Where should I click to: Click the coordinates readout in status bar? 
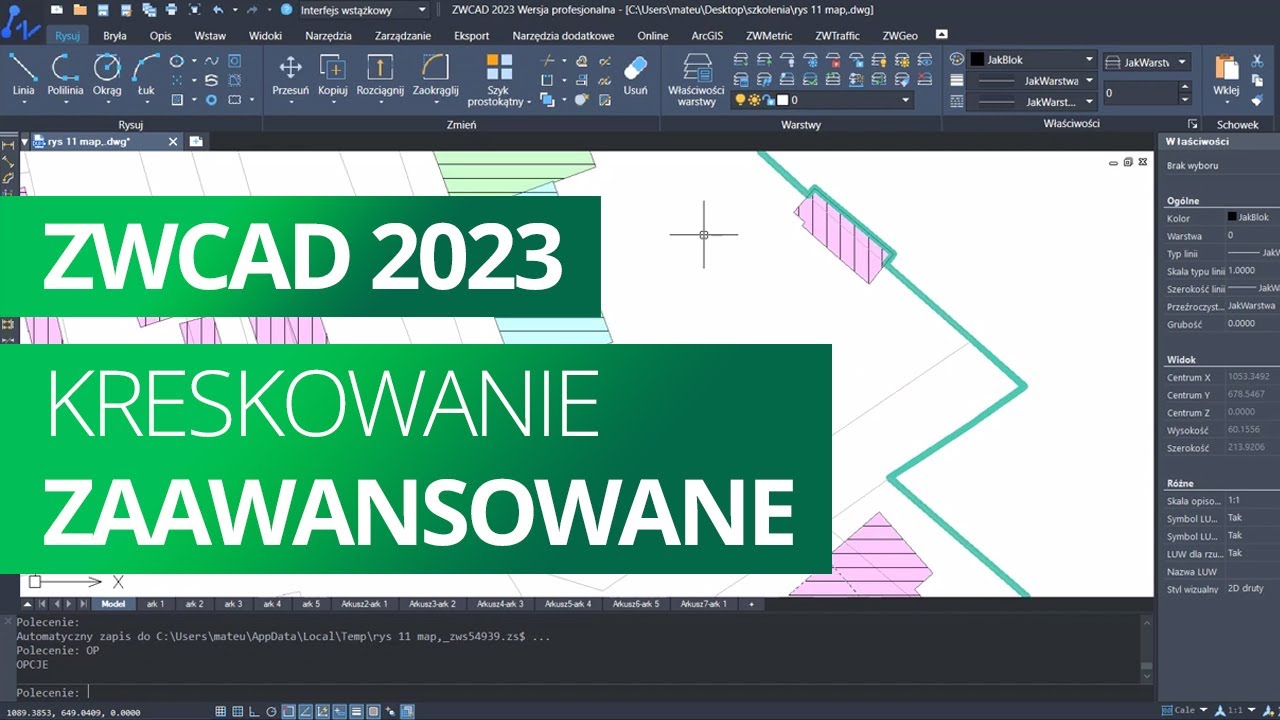(x=73, y=711)
